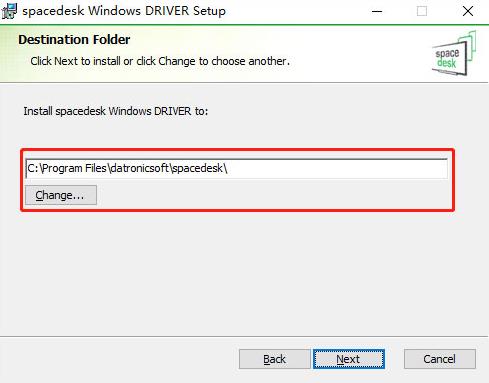Minimize the spacedesk Setup window

(377, 11)
